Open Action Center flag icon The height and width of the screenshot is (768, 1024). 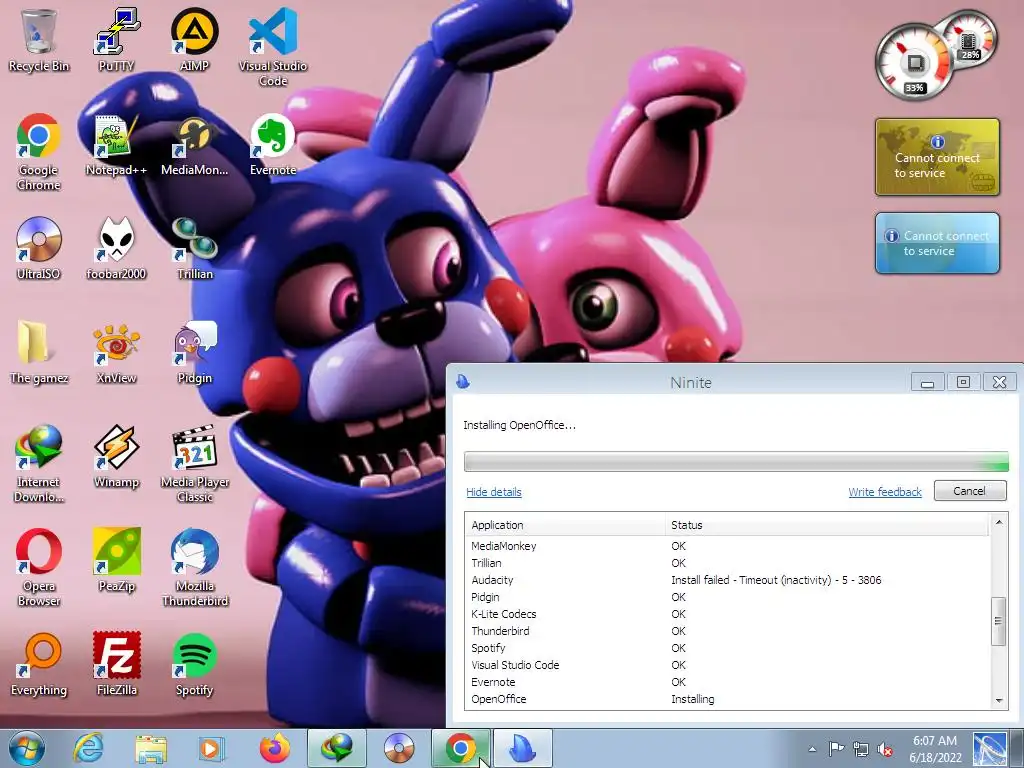[836, 749]
